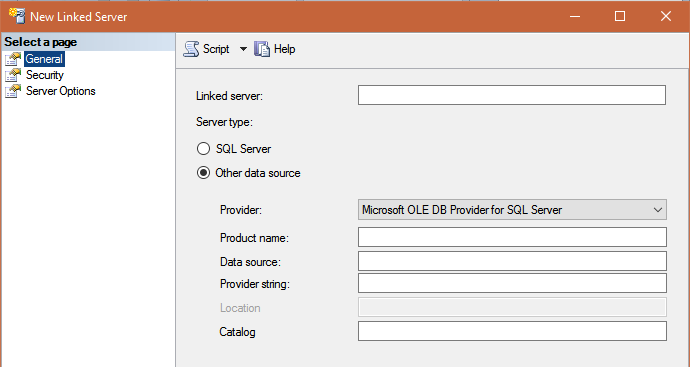Maximize the New Linked Server window
The height and width of the screenshot is (367, 690).
[x=620, y=16]
